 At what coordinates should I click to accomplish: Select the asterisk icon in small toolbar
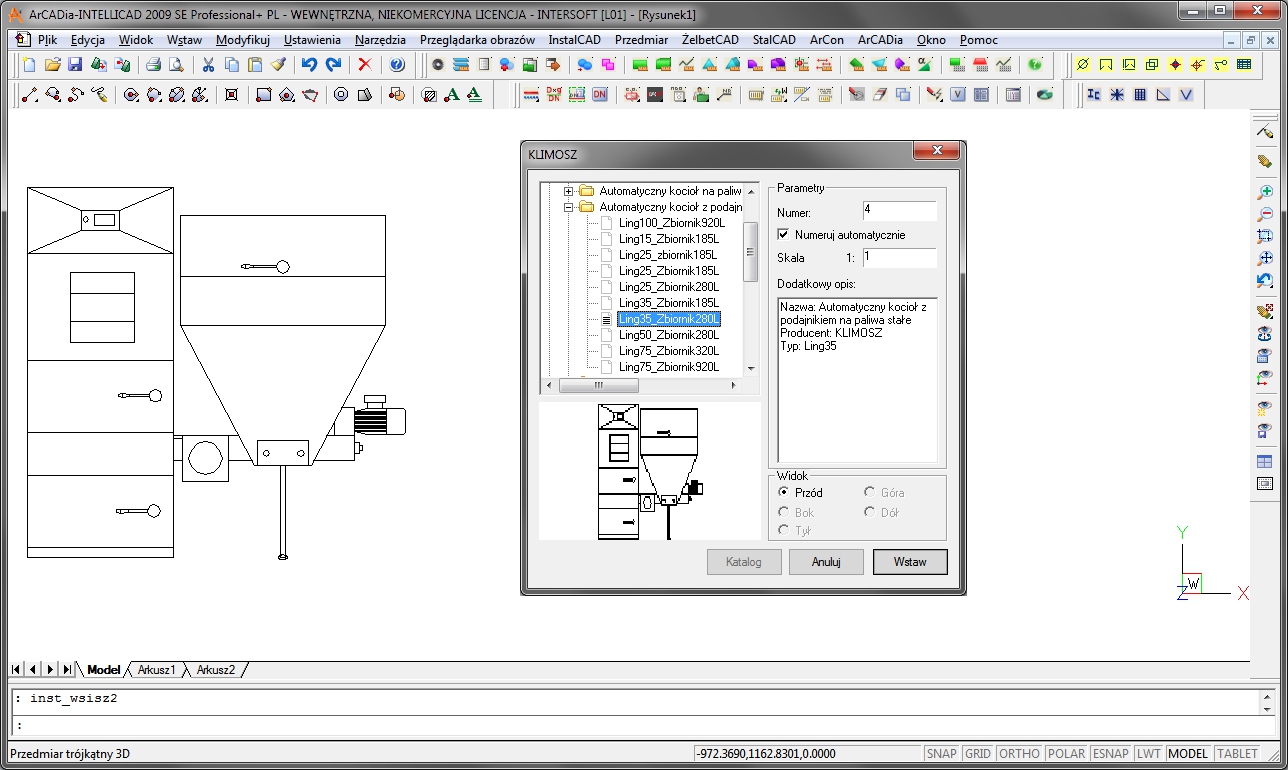pos(1116,95)
